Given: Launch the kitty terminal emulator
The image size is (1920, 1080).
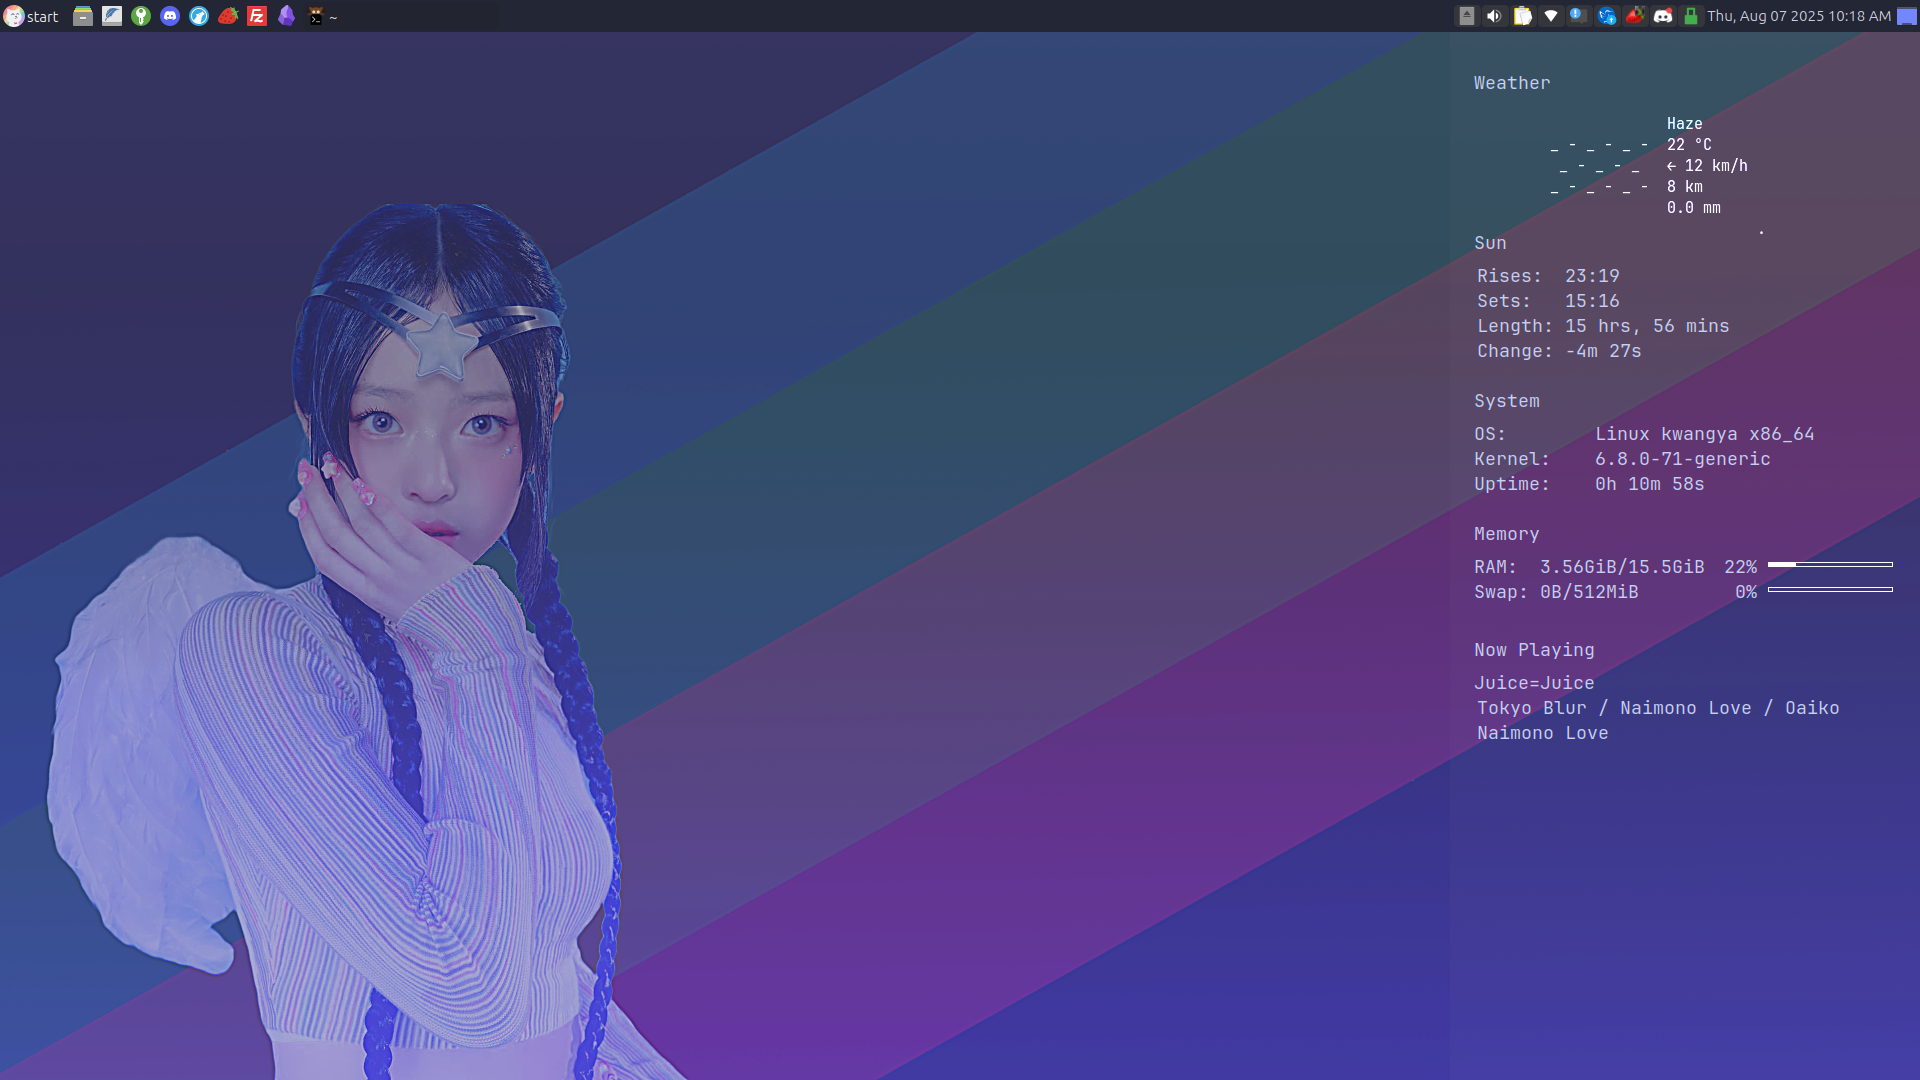Looking at the screenshot, I should pyautogui.click(x=318, y=16).
